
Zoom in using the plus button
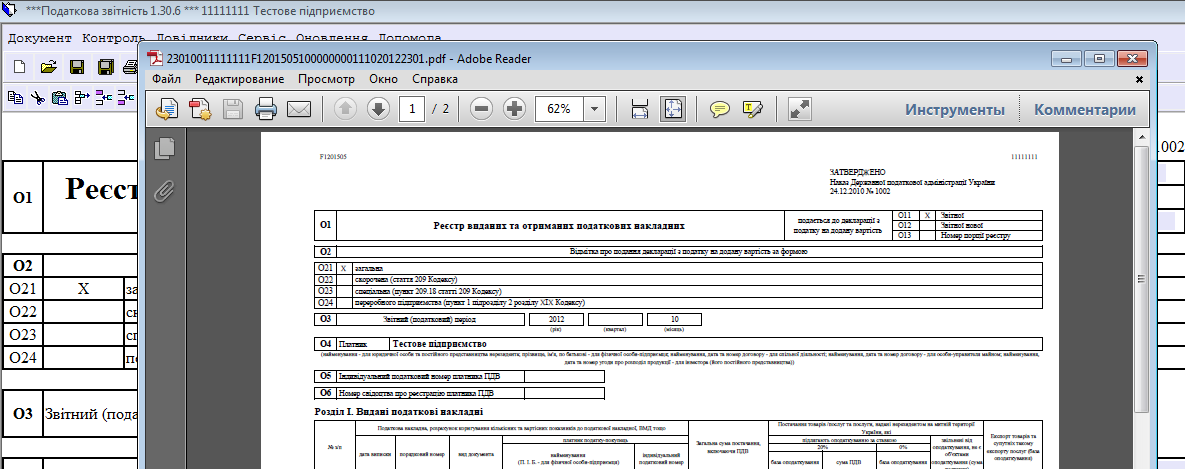(514, 109)
